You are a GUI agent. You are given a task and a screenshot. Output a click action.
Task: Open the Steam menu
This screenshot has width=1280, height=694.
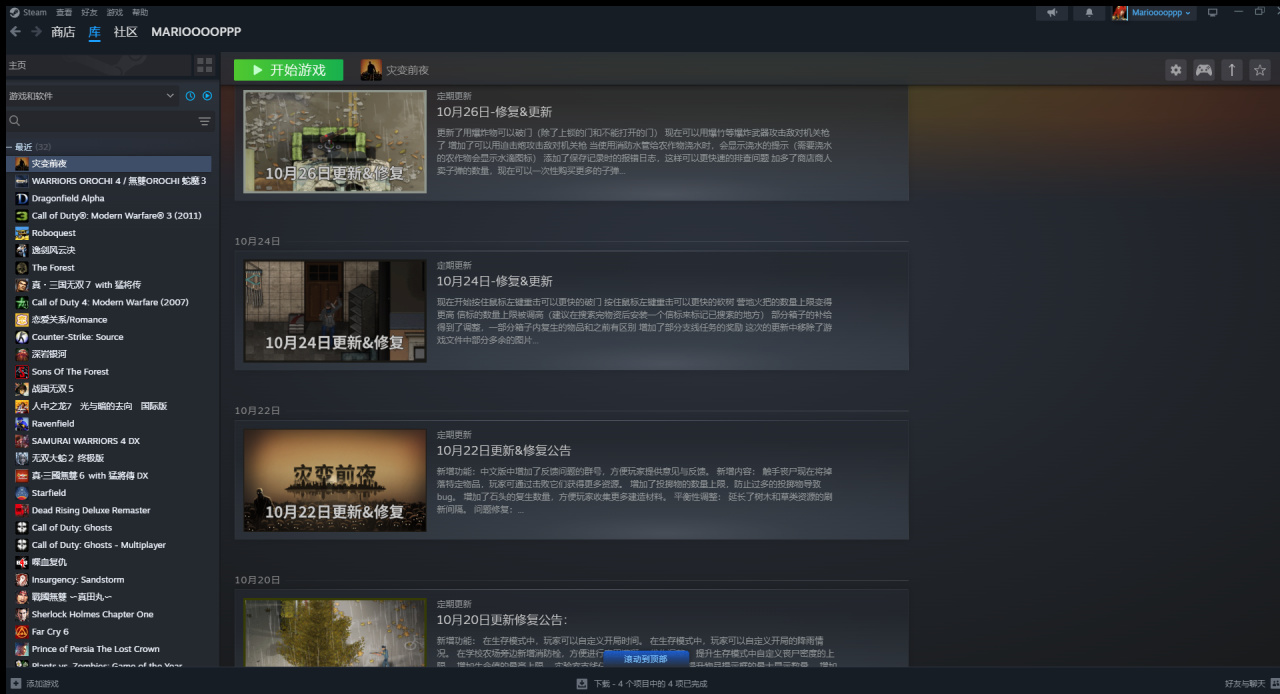[x=29, y=12]
